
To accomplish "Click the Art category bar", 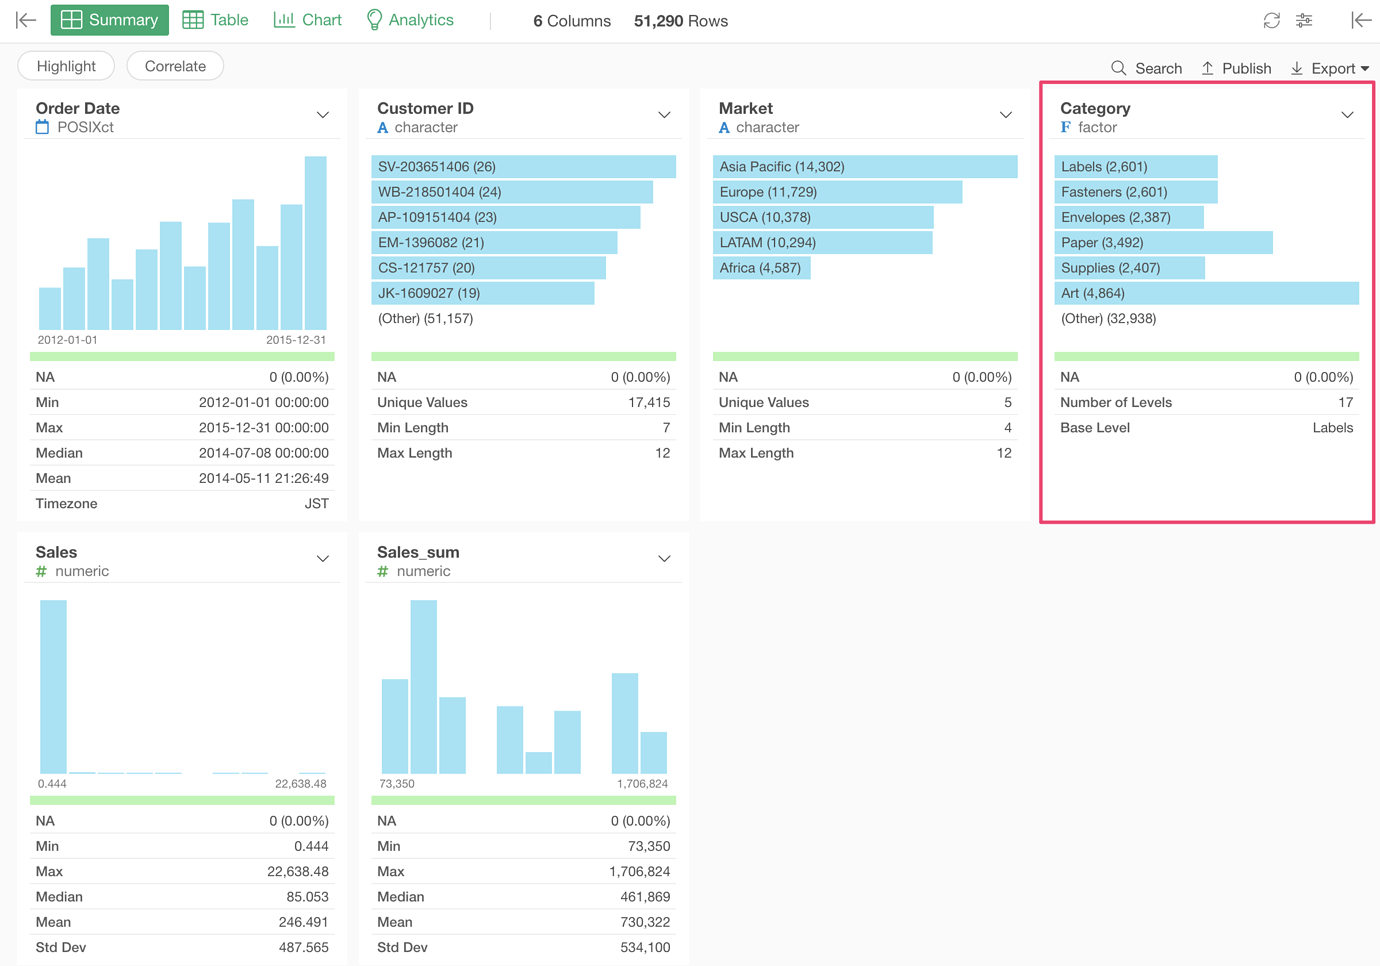I will click(x=1206, y=293).
